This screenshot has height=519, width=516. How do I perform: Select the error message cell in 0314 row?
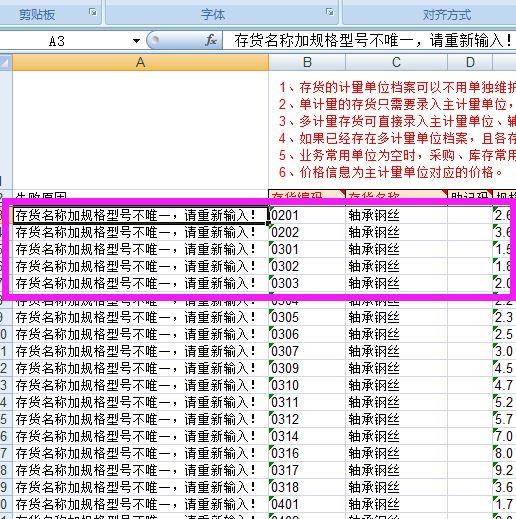click(x=140, y=436)
